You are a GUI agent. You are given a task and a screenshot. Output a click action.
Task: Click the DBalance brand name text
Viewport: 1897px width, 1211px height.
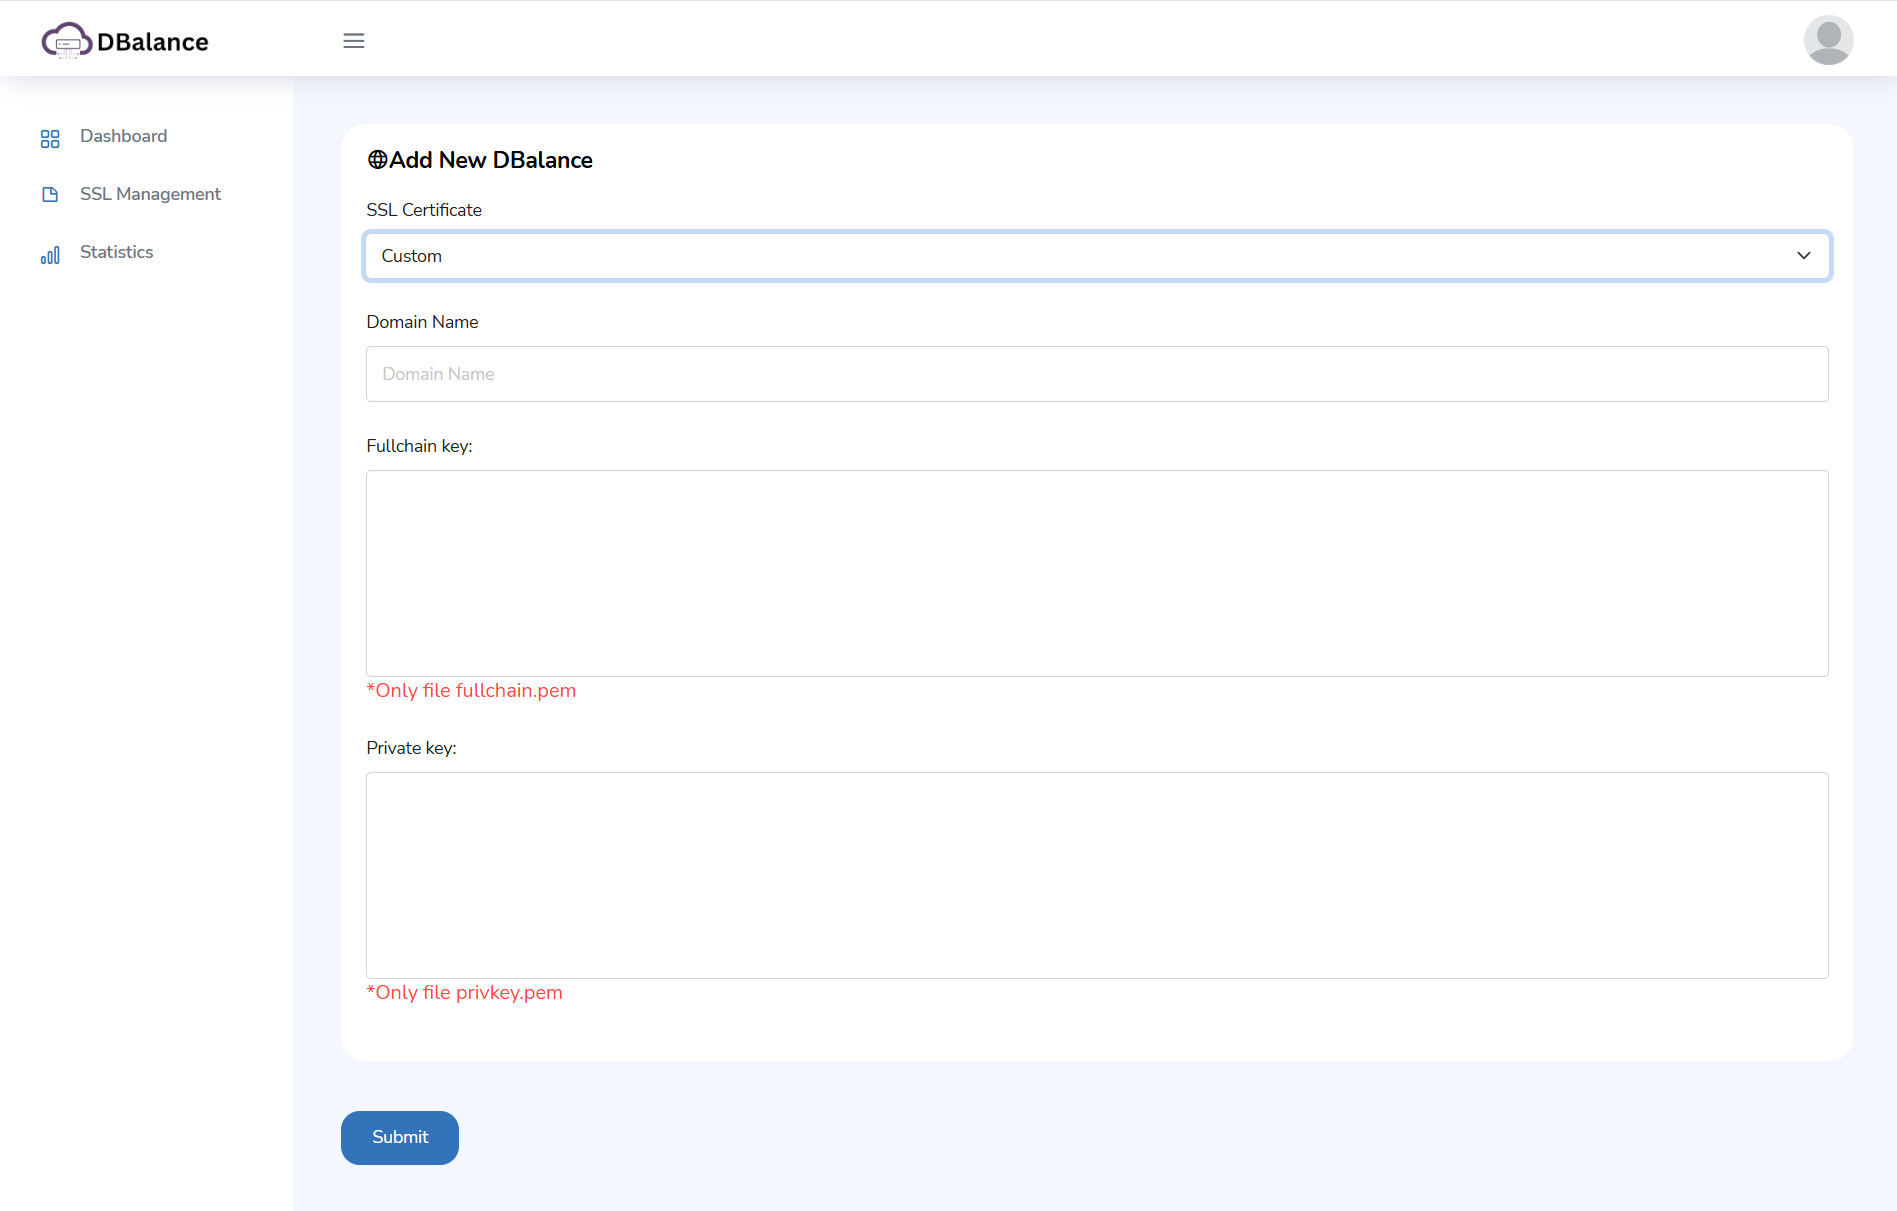click(x=153, y=42)
